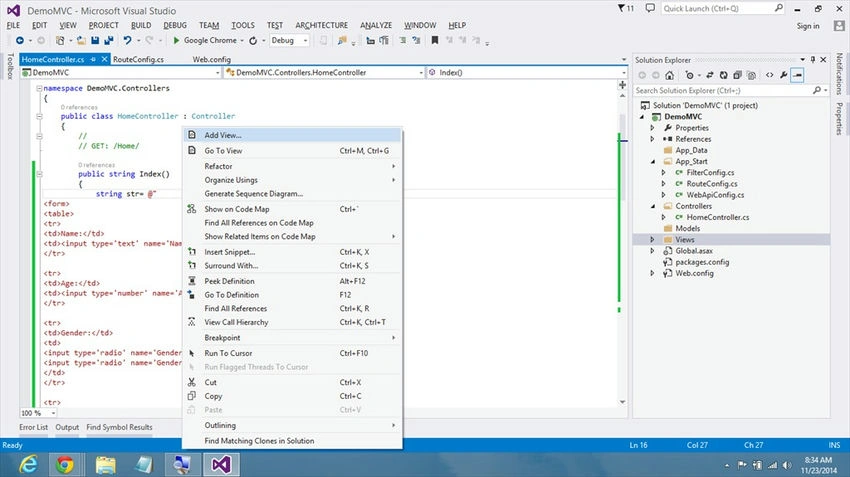The image size is (850, 477).
Task: Open the Google Chrome browser target dropdown arrow
Action: coord(242,41)
